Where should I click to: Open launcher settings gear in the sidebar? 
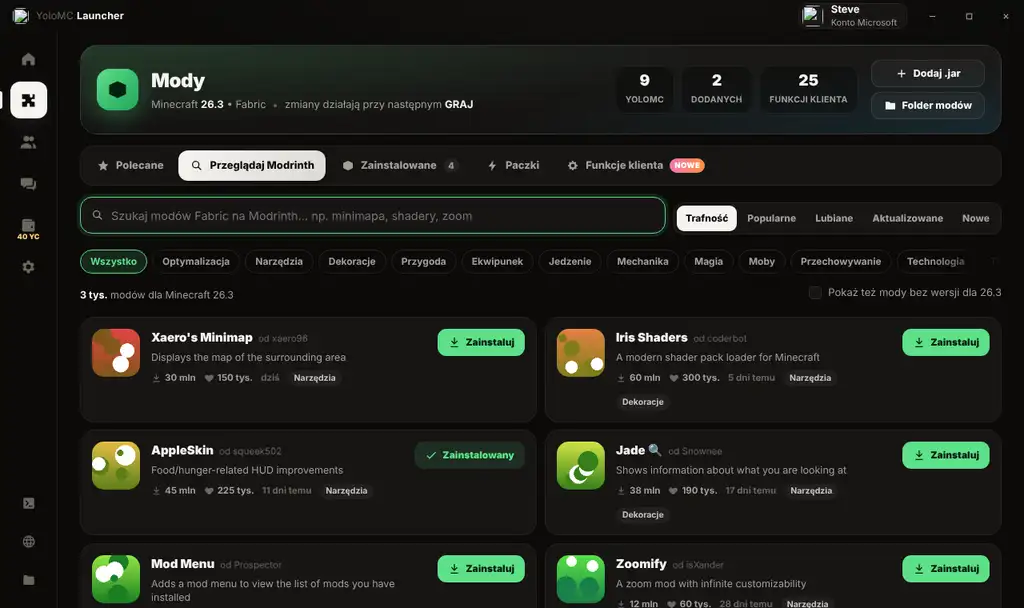click(x=28, y=266)
